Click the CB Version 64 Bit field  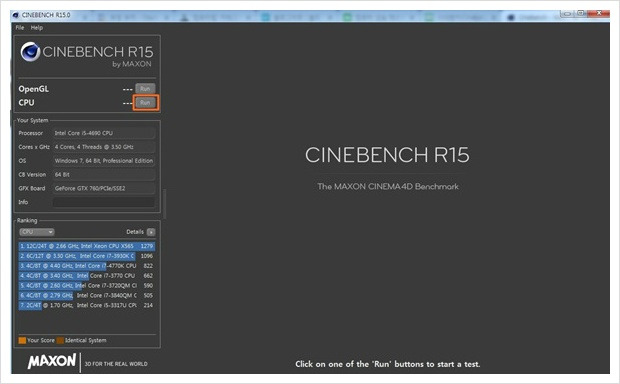click(104, 174)
